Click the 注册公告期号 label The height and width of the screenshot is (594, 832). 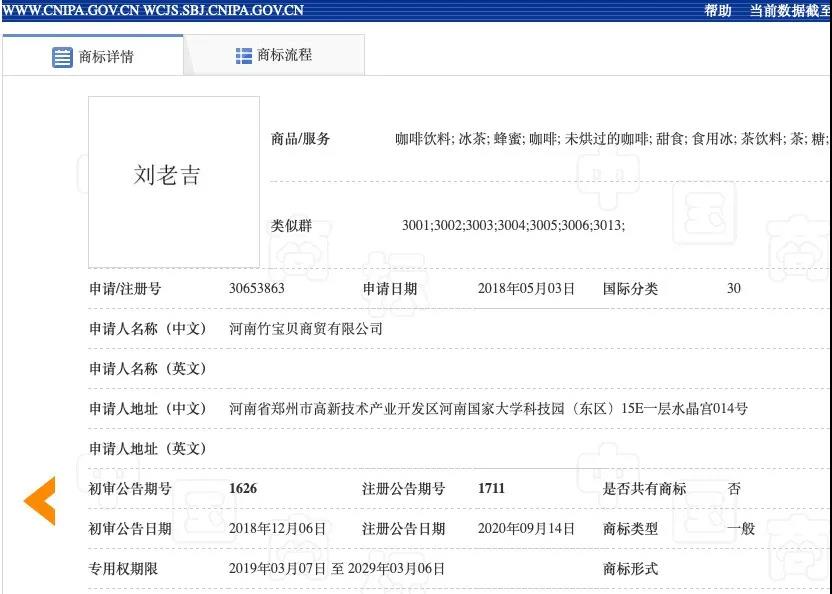tap(403, 488)
